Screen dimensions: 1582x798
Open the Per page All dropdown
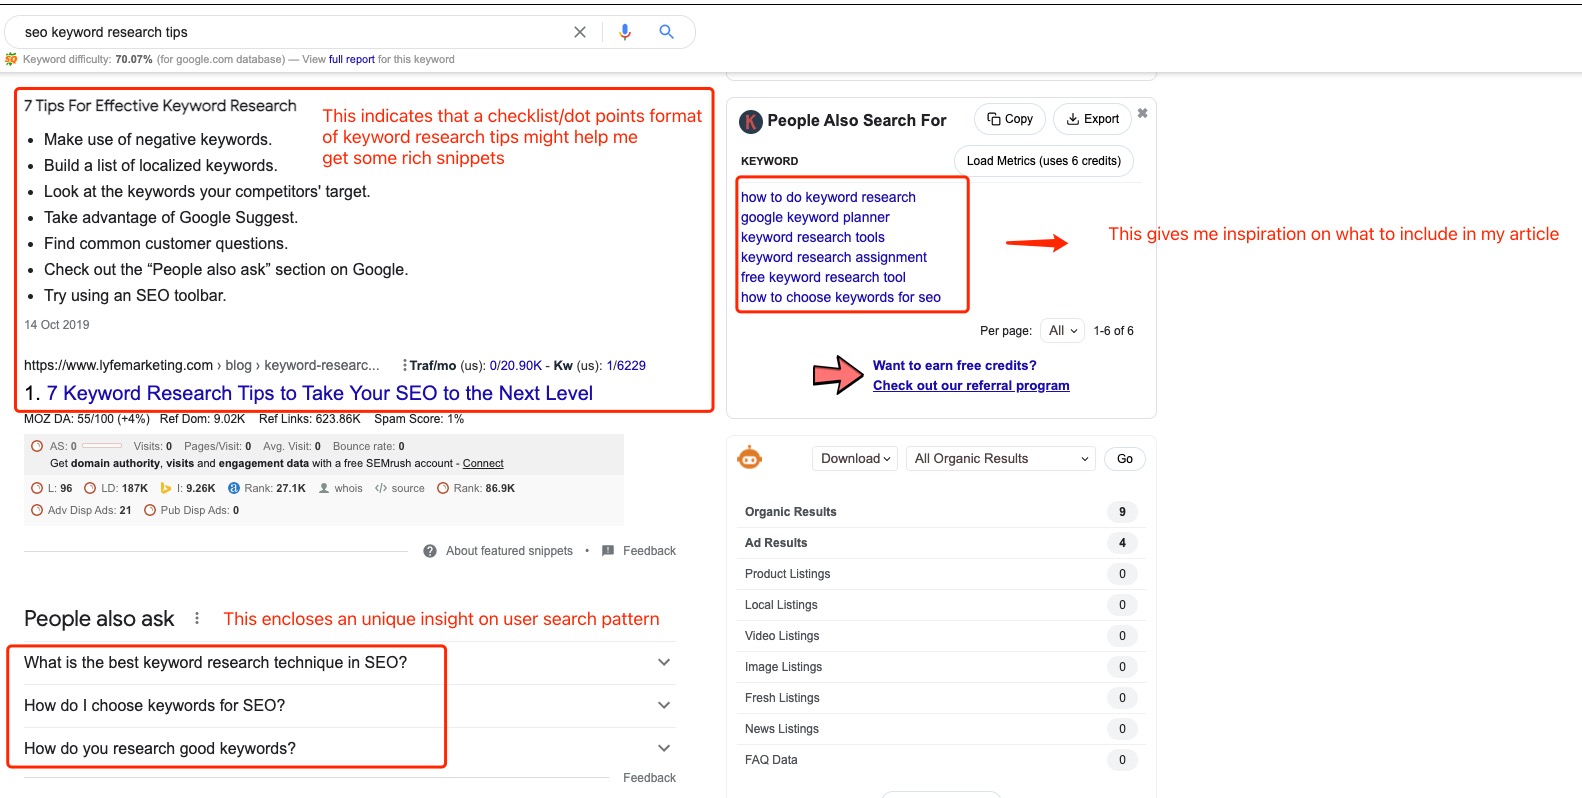point(1062,331)
